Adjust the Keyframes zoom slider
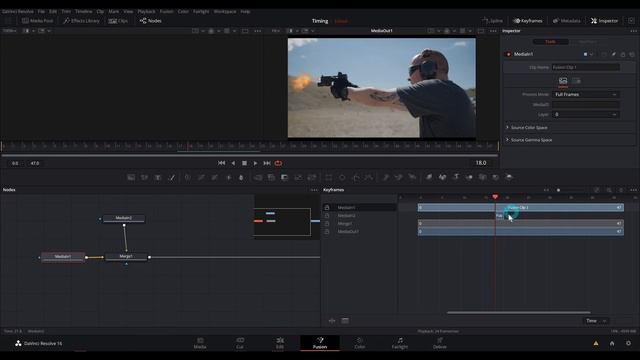The height and width of the screenshot is (360, 640). point(558,190)
